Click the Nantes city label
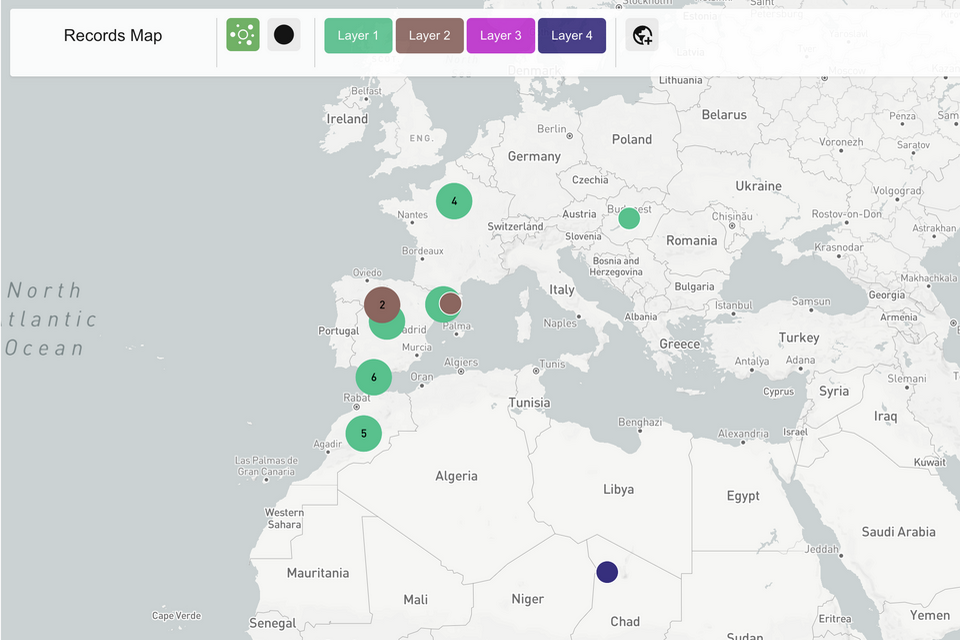Image resolution: width=960 pixels, height=640 pixels. [x=412, y=214]
